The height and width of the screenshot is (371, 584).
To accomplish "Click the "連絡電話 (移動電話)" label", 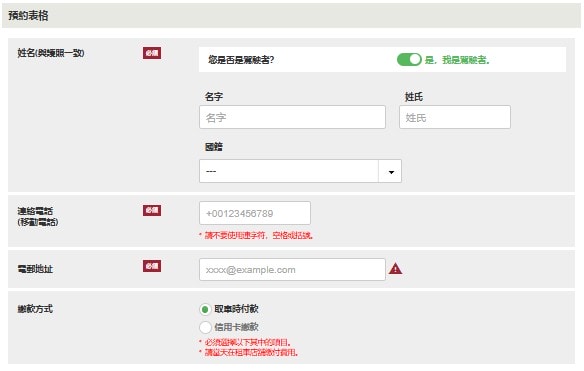I will (38, 216).
